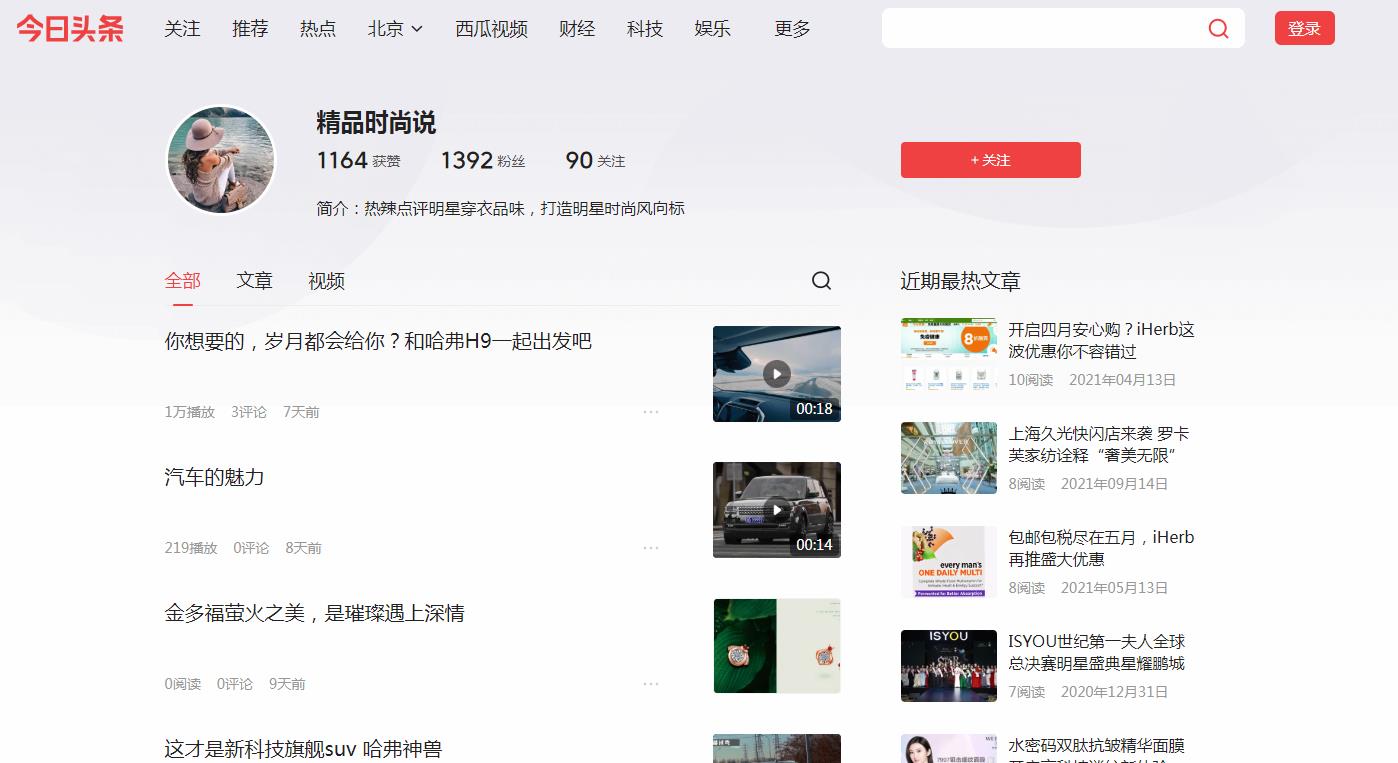1398x763 pixels.
Task: Open the 金多福 green leaf thumbnail
Action: point(777,646)
